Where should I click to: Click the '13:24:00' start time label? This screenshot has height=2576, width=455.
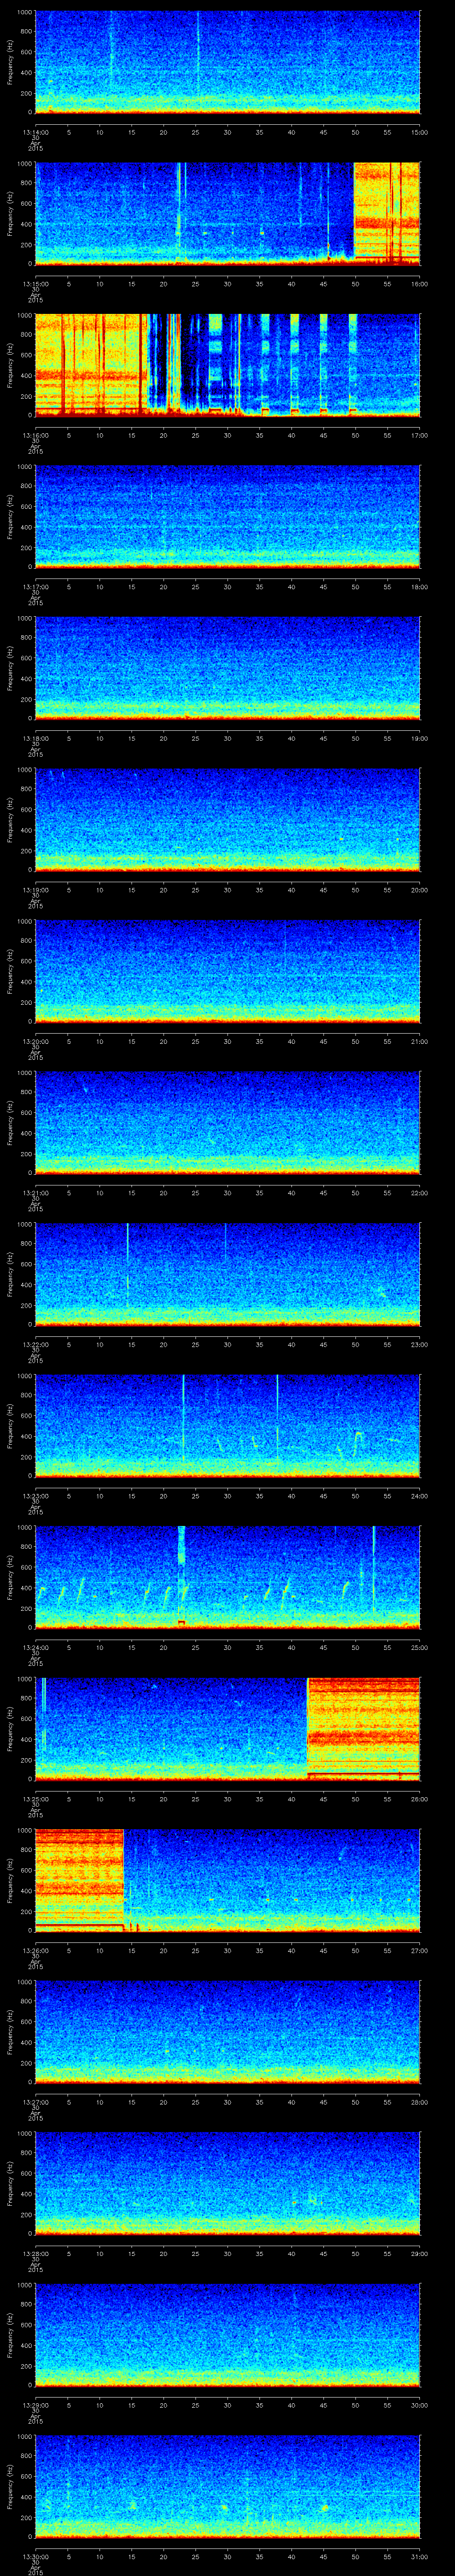35,1647
